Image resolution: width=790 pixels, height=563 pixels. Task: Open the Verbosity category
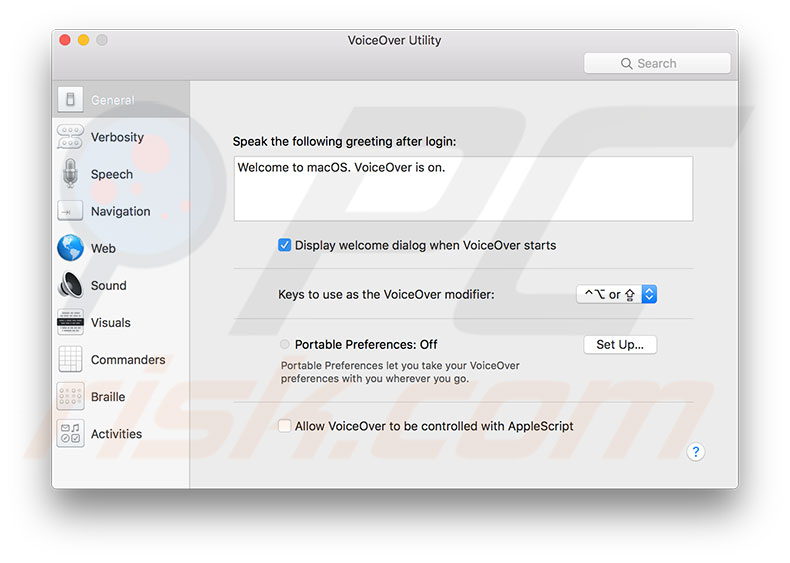coord(117,137)
